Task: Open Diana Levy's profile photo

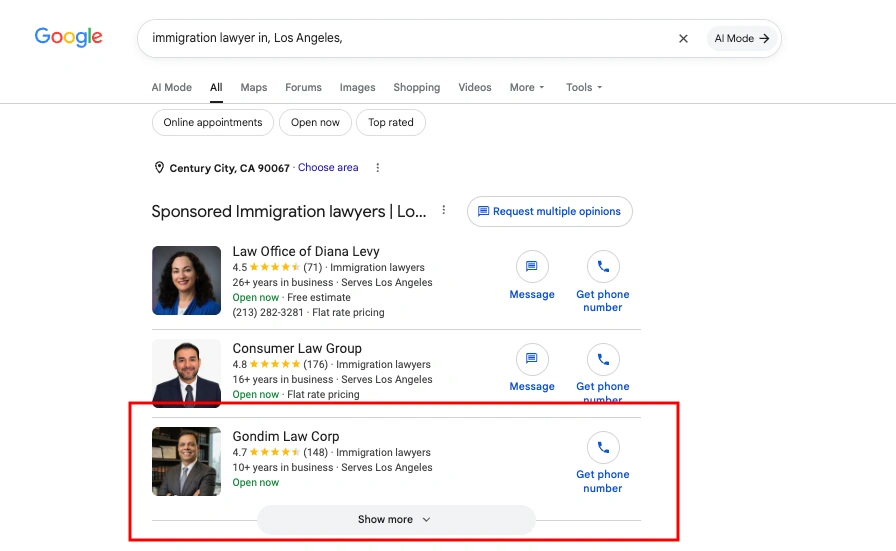Action: (x=186, y=281)
